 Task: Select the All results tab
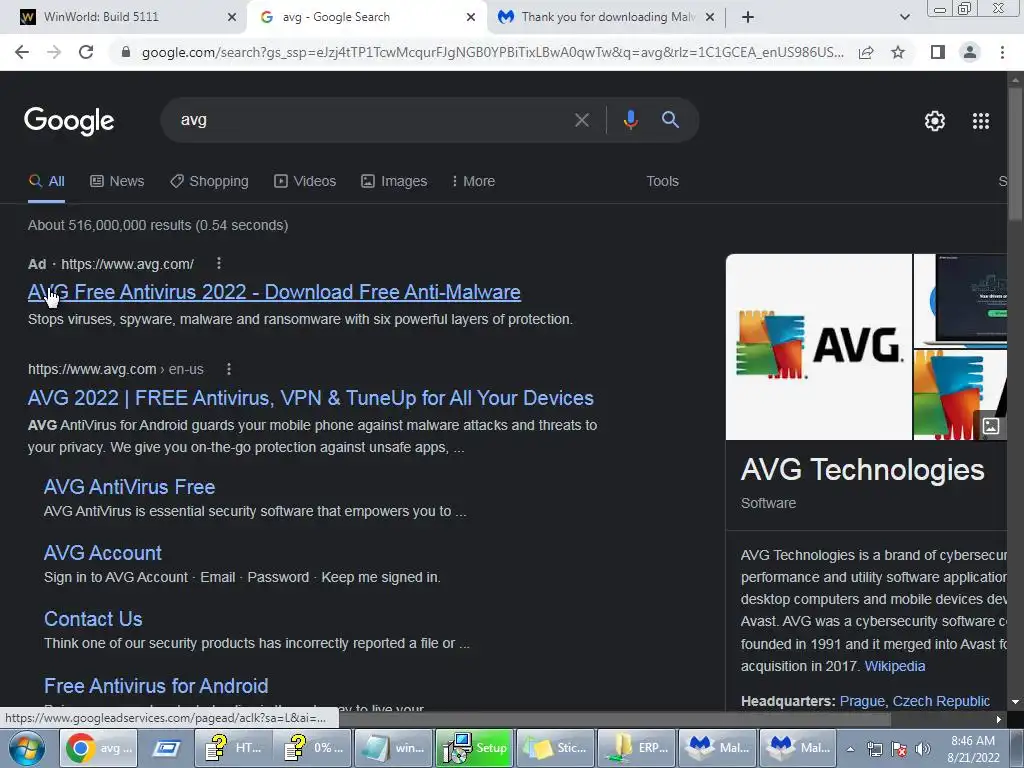tap(46, 181)
